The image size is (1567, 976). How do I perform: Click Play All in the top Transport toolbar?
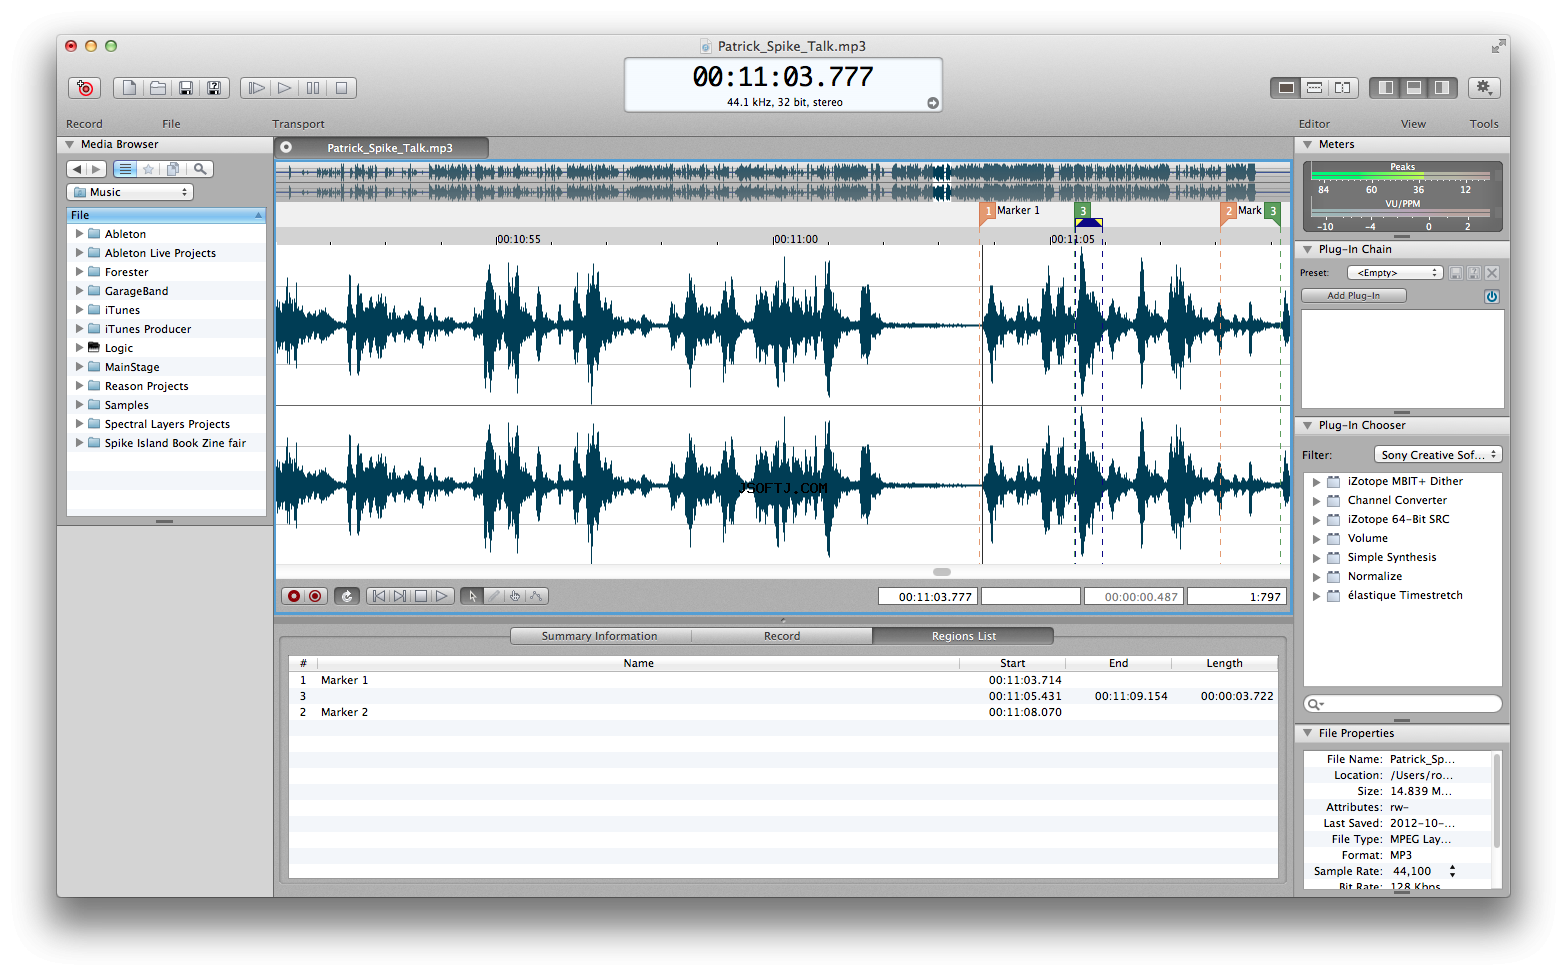click(x=256, y=88)
